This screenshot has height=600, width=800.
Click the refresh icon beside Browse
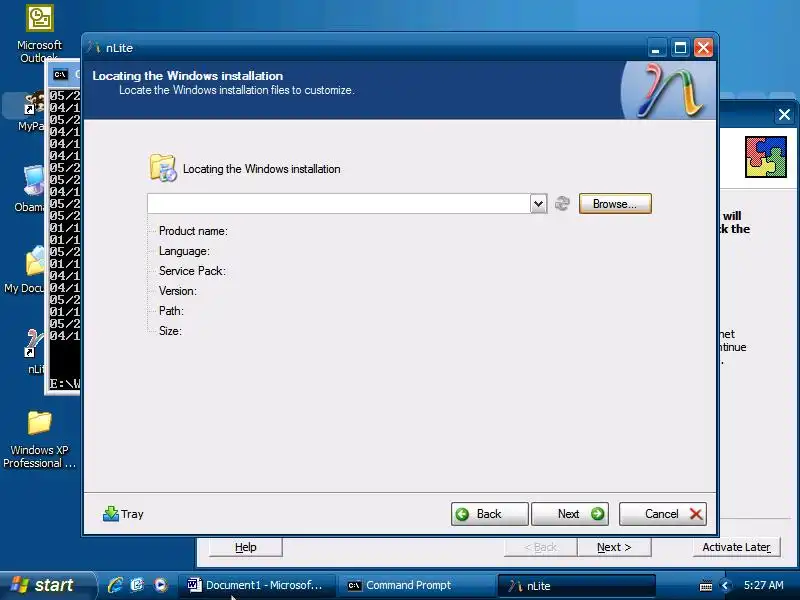pos(562,204)
